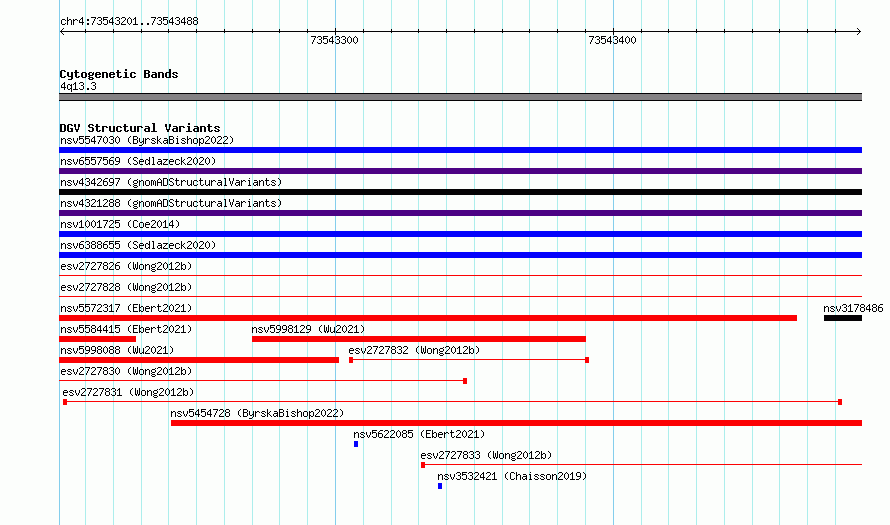
Task: Select the small blue nsv3532421 marker
Action: pos(440,486)
